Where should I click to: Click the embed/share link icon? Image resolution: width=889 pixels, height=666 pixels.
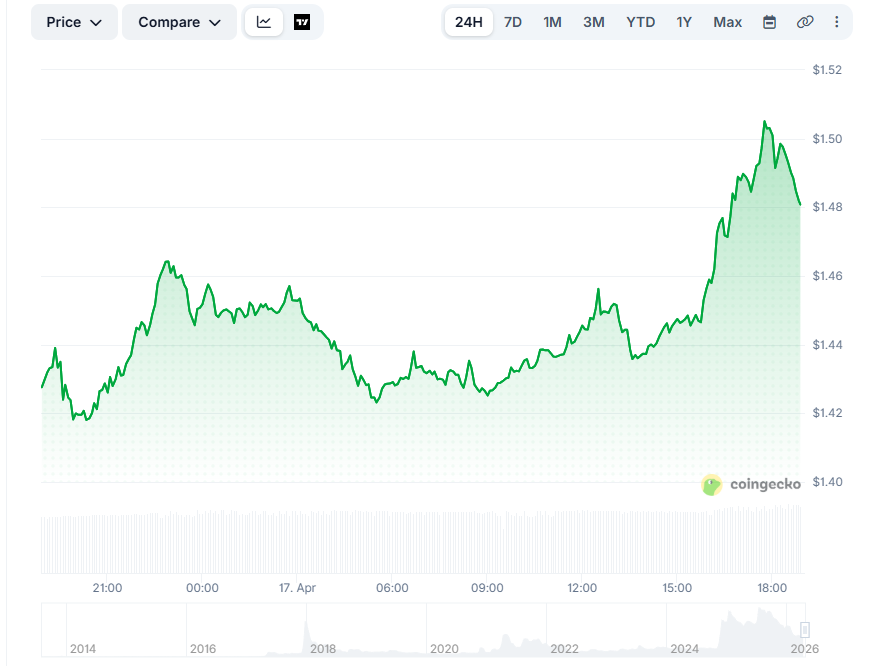click(x=805, y=21)
